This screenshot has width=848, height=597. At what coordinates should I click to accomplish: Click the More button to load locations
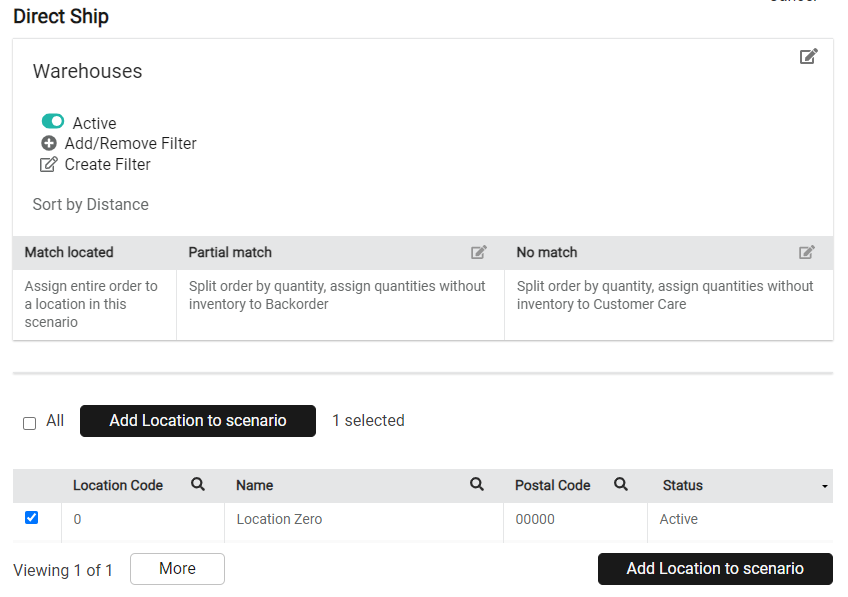coord(177,568)
